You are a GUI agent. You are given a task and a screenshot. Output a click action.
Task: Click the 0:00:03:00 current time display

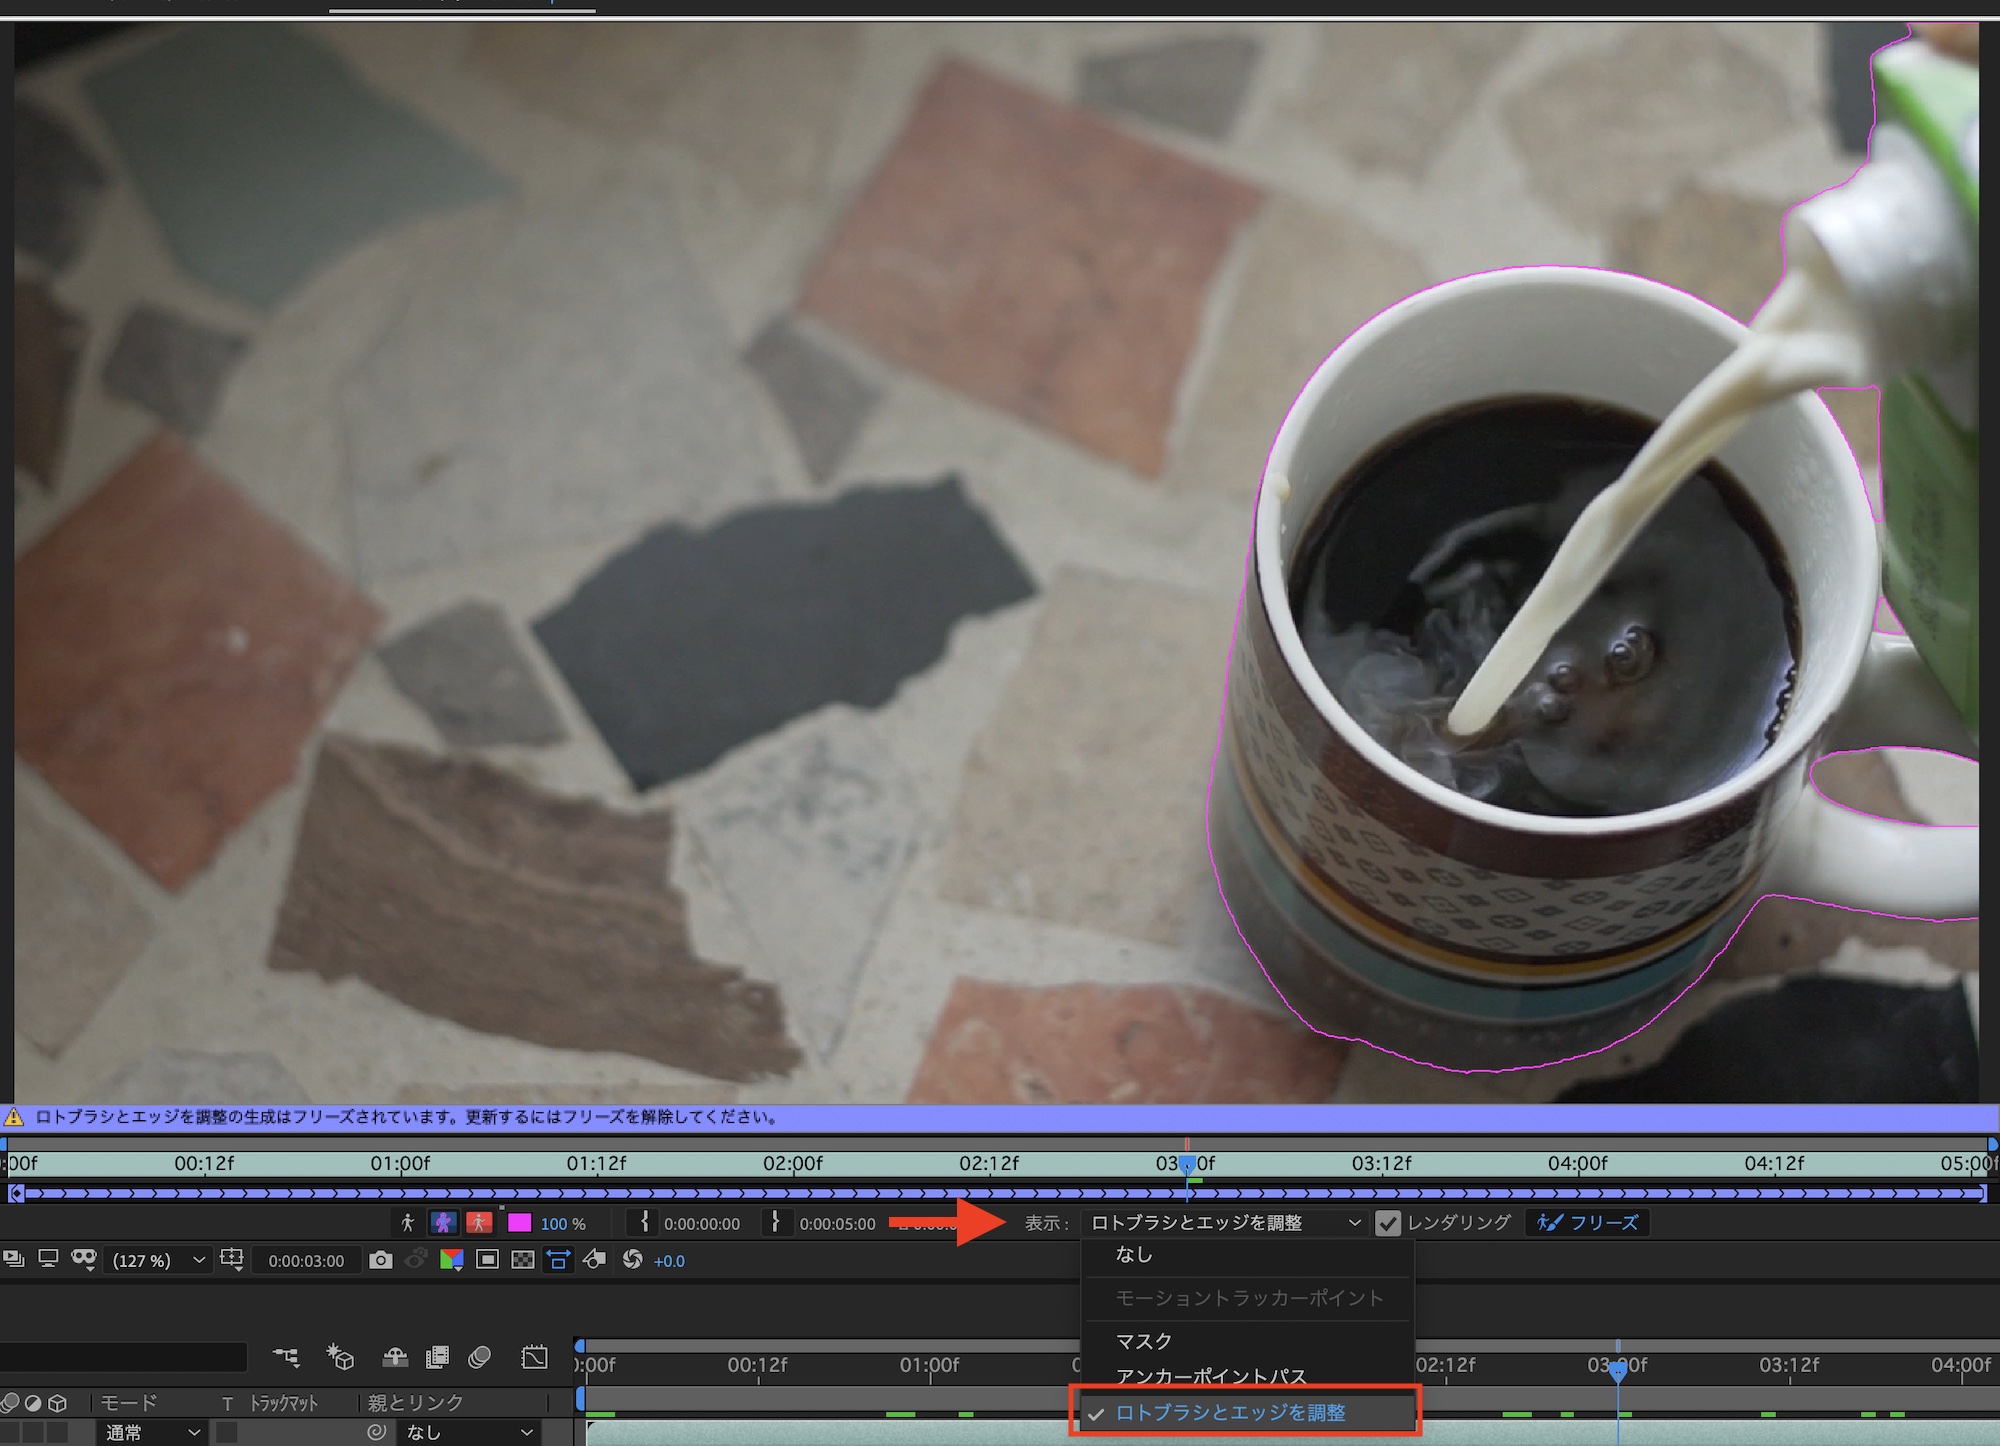tap(306, 1261)
